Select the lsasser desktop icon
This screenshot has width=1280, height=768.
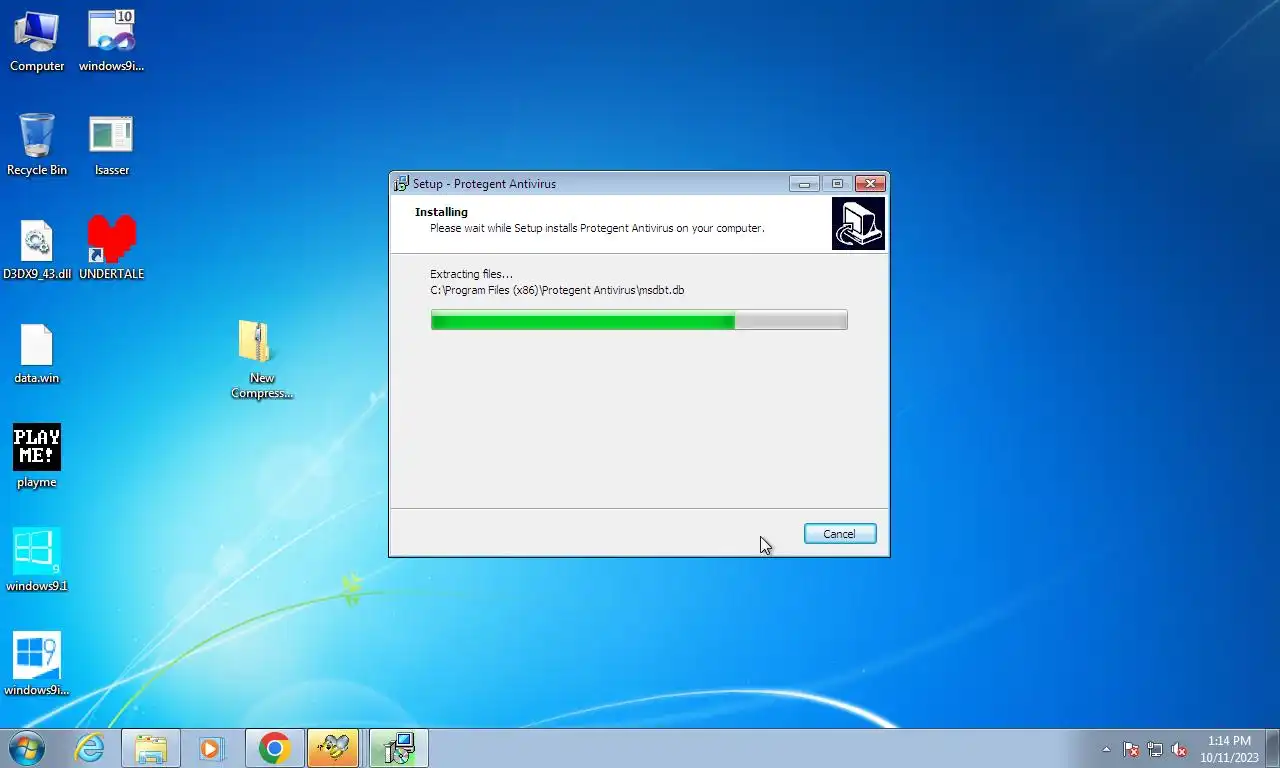111,146
